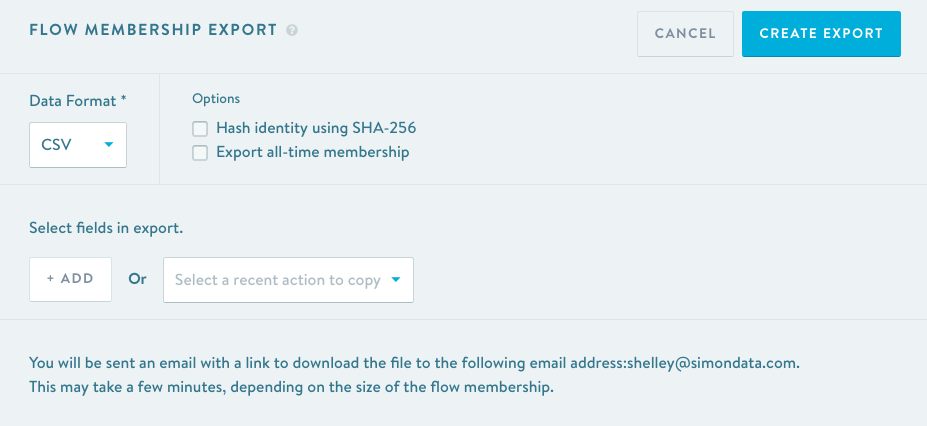Enable Hash identity using SHA-256 checkbox
The height and width of the screenshot is (426, 927).
pyautogui.click(x=200, y=128)
